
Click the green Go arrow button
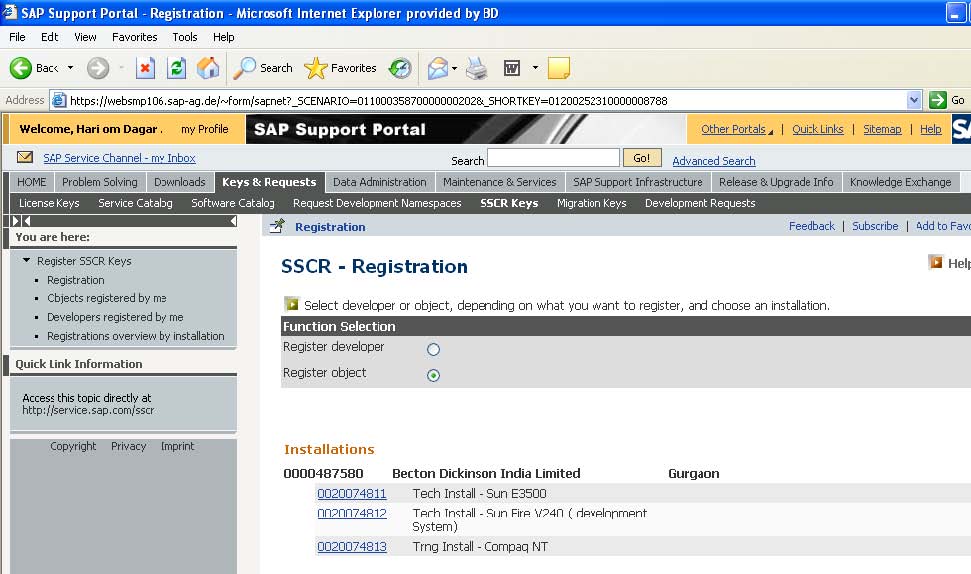point(938,100)
